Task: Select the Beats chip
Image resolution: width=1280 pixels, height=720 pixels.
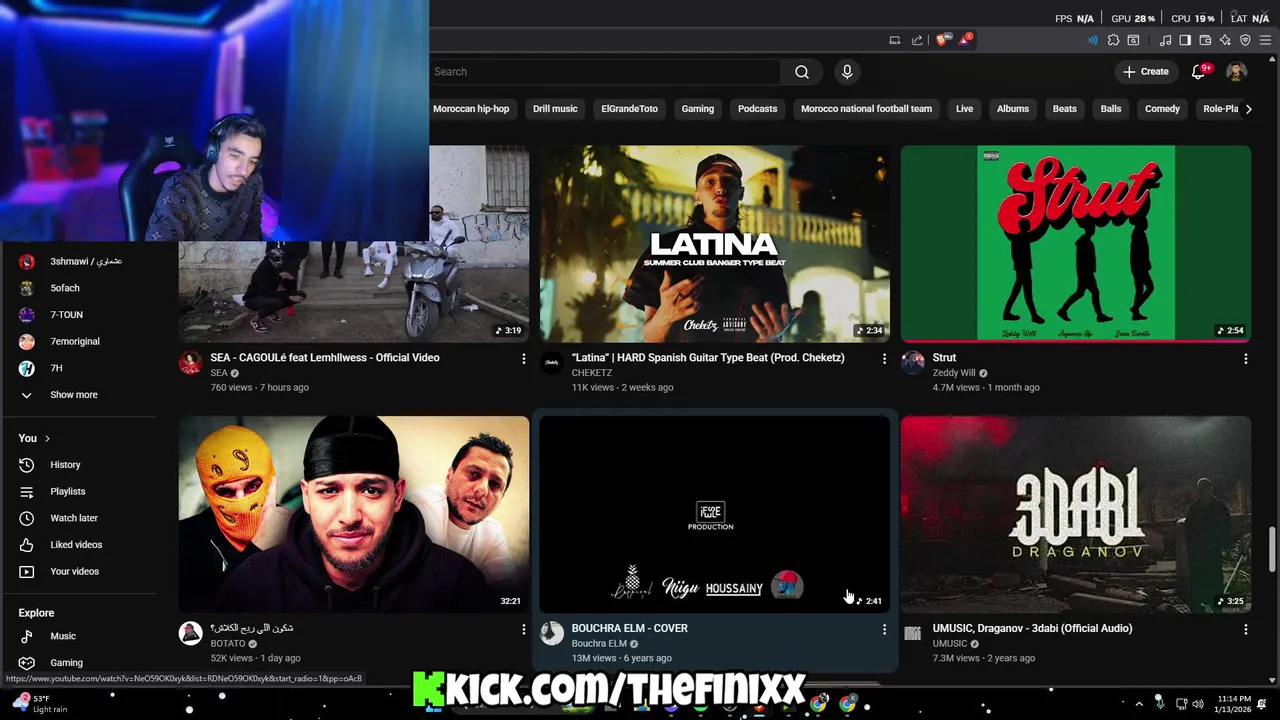Action: [x=1065, y=109]
